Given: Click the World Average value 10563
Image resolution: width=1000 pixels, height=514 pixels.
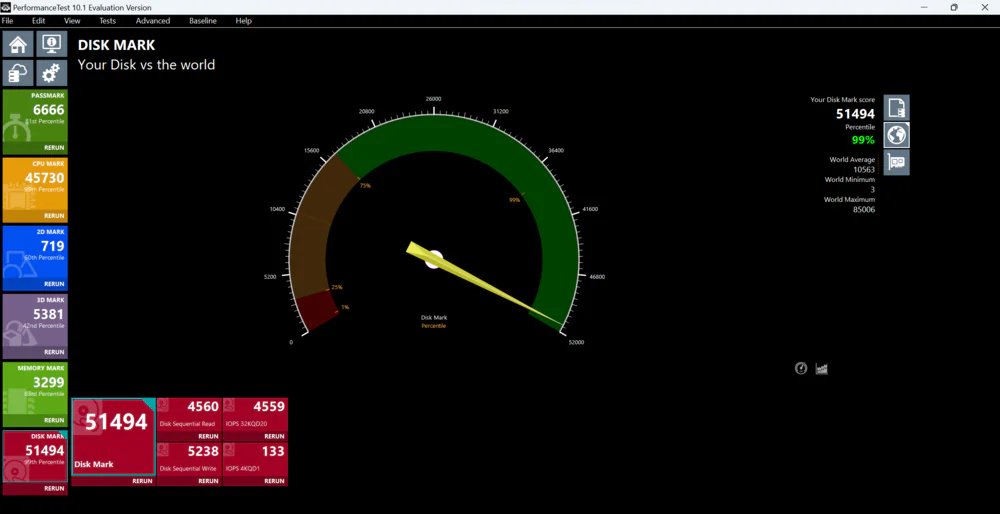Looking at the screenshot, I should click(864, 170).
